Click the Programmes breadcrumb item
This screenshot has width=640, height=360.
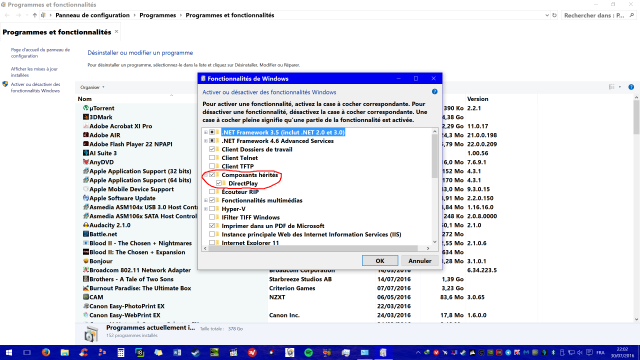(x=158, y=15)
